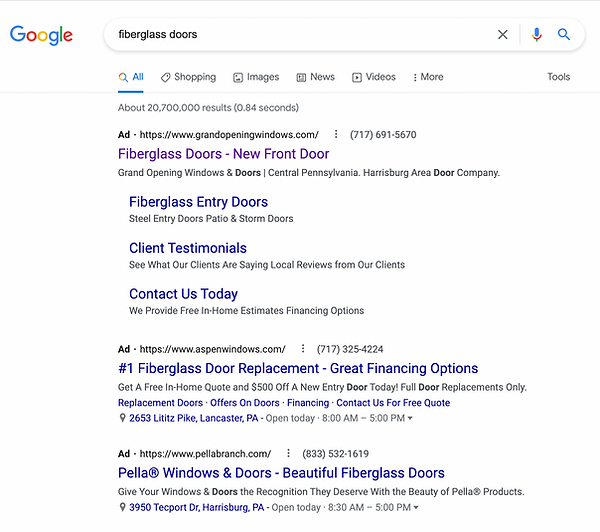This screenshot has width=600, height=532.
Task: Follow the Financing sitelink
Action: [x=308, y=403]
